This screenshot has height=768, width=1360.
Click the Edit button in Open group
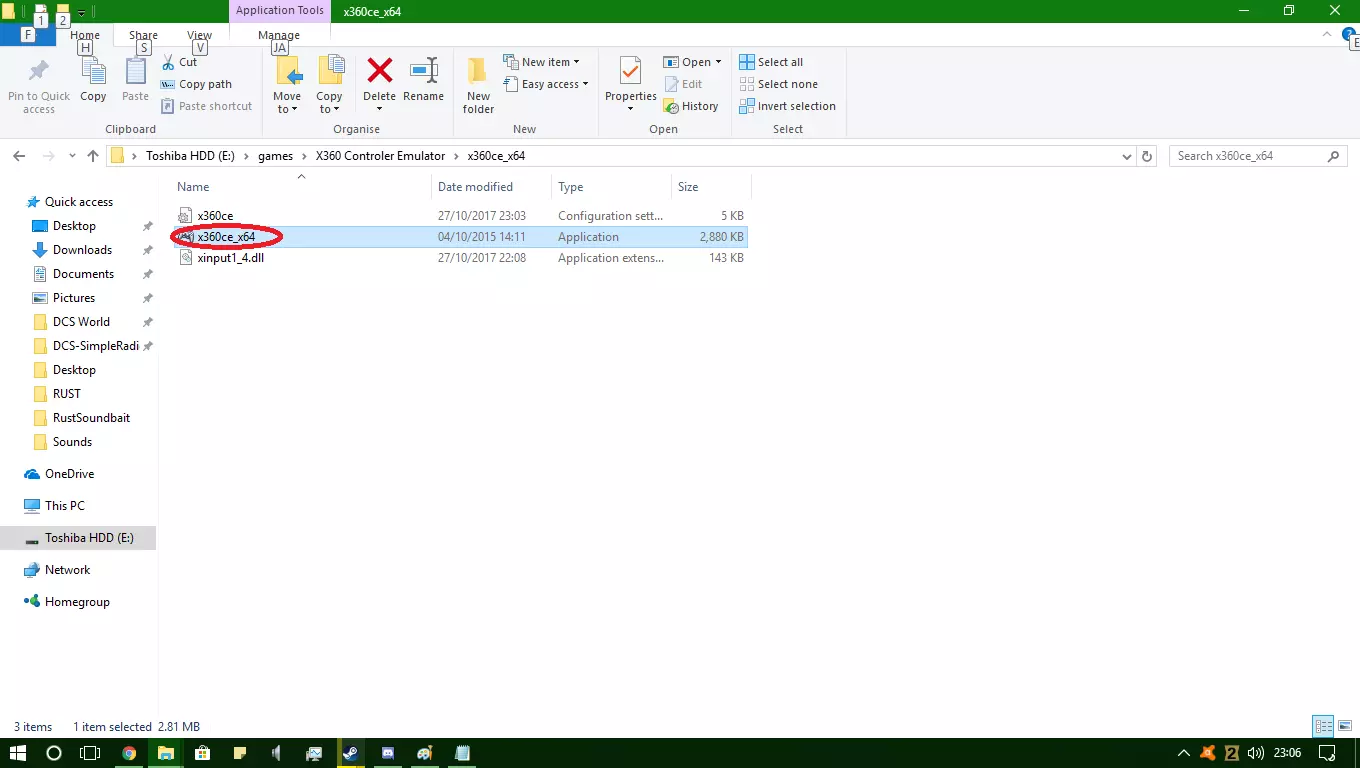683,84
